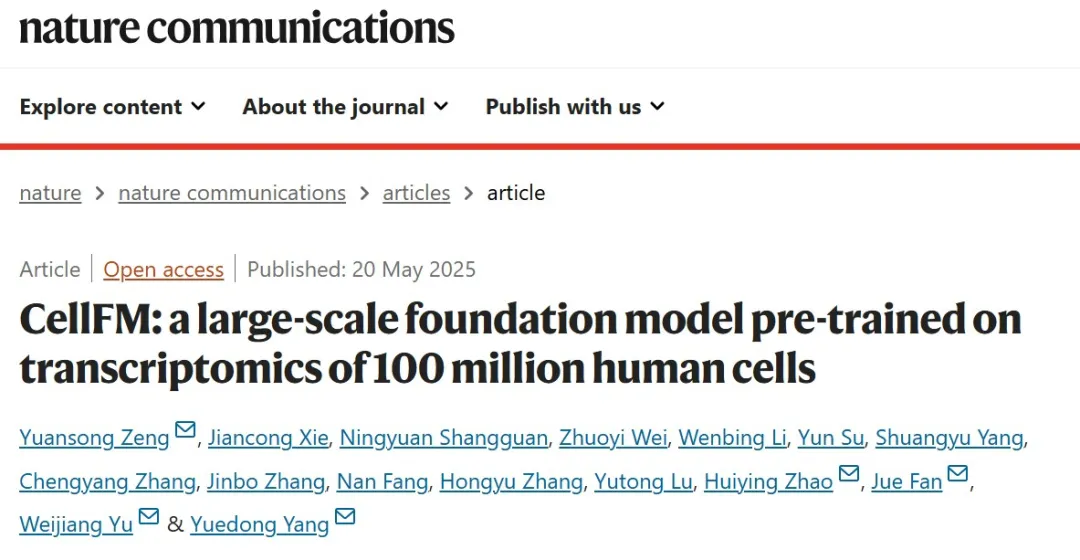Image resolution: width=1080 pixels, height=560 pixels.
Task: Navigate to articles breadcrumb
Action: [416, 193]
